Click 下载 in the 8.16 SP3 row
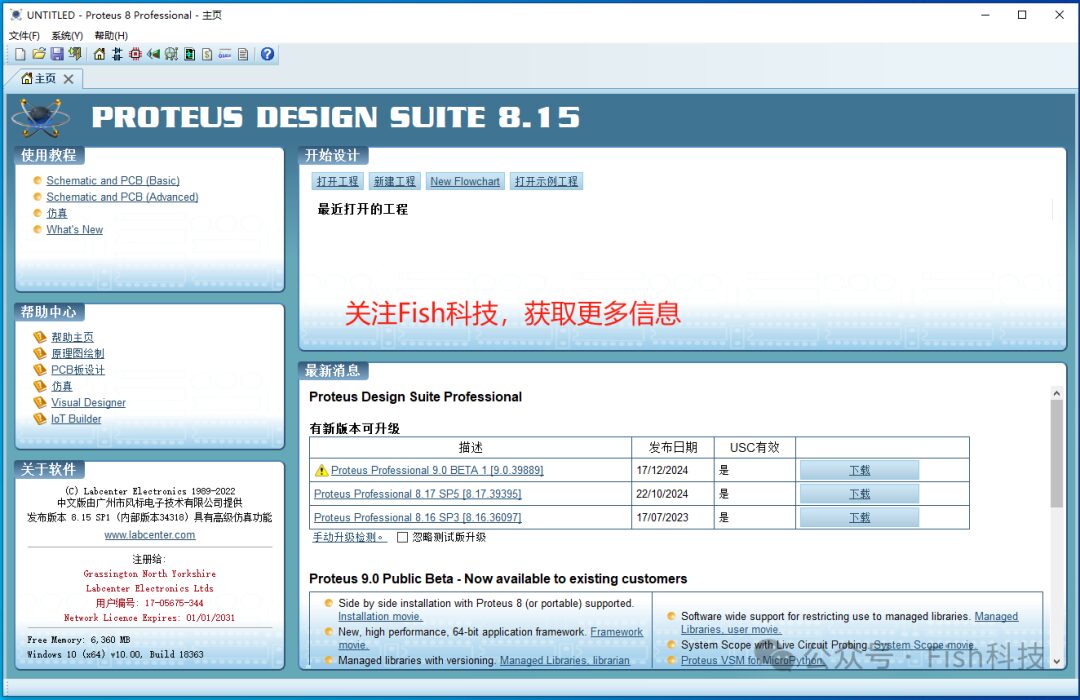The width and height of the screenshot is (1080, 700). pos(859,517)
